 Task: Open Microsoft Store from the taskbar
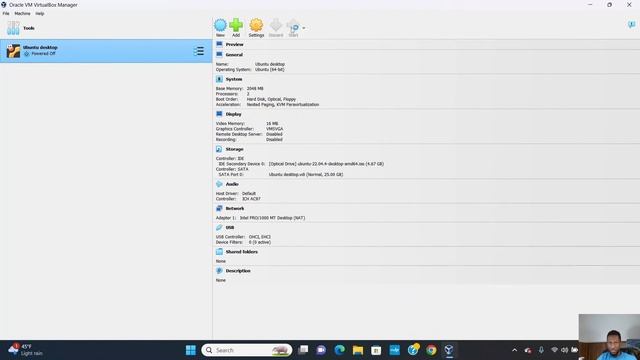click(376, 350)
